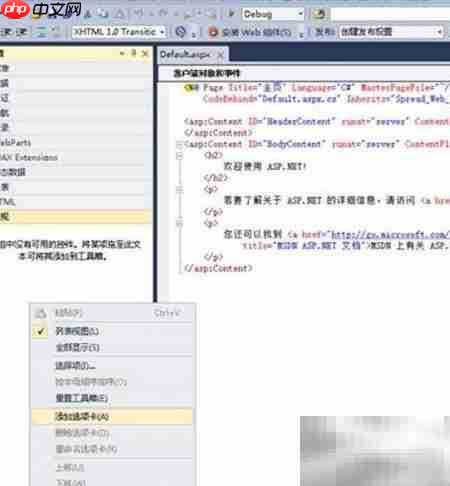Click the HeaderContent asp:Content code line
450x486 pixels.
pos(317,121)
